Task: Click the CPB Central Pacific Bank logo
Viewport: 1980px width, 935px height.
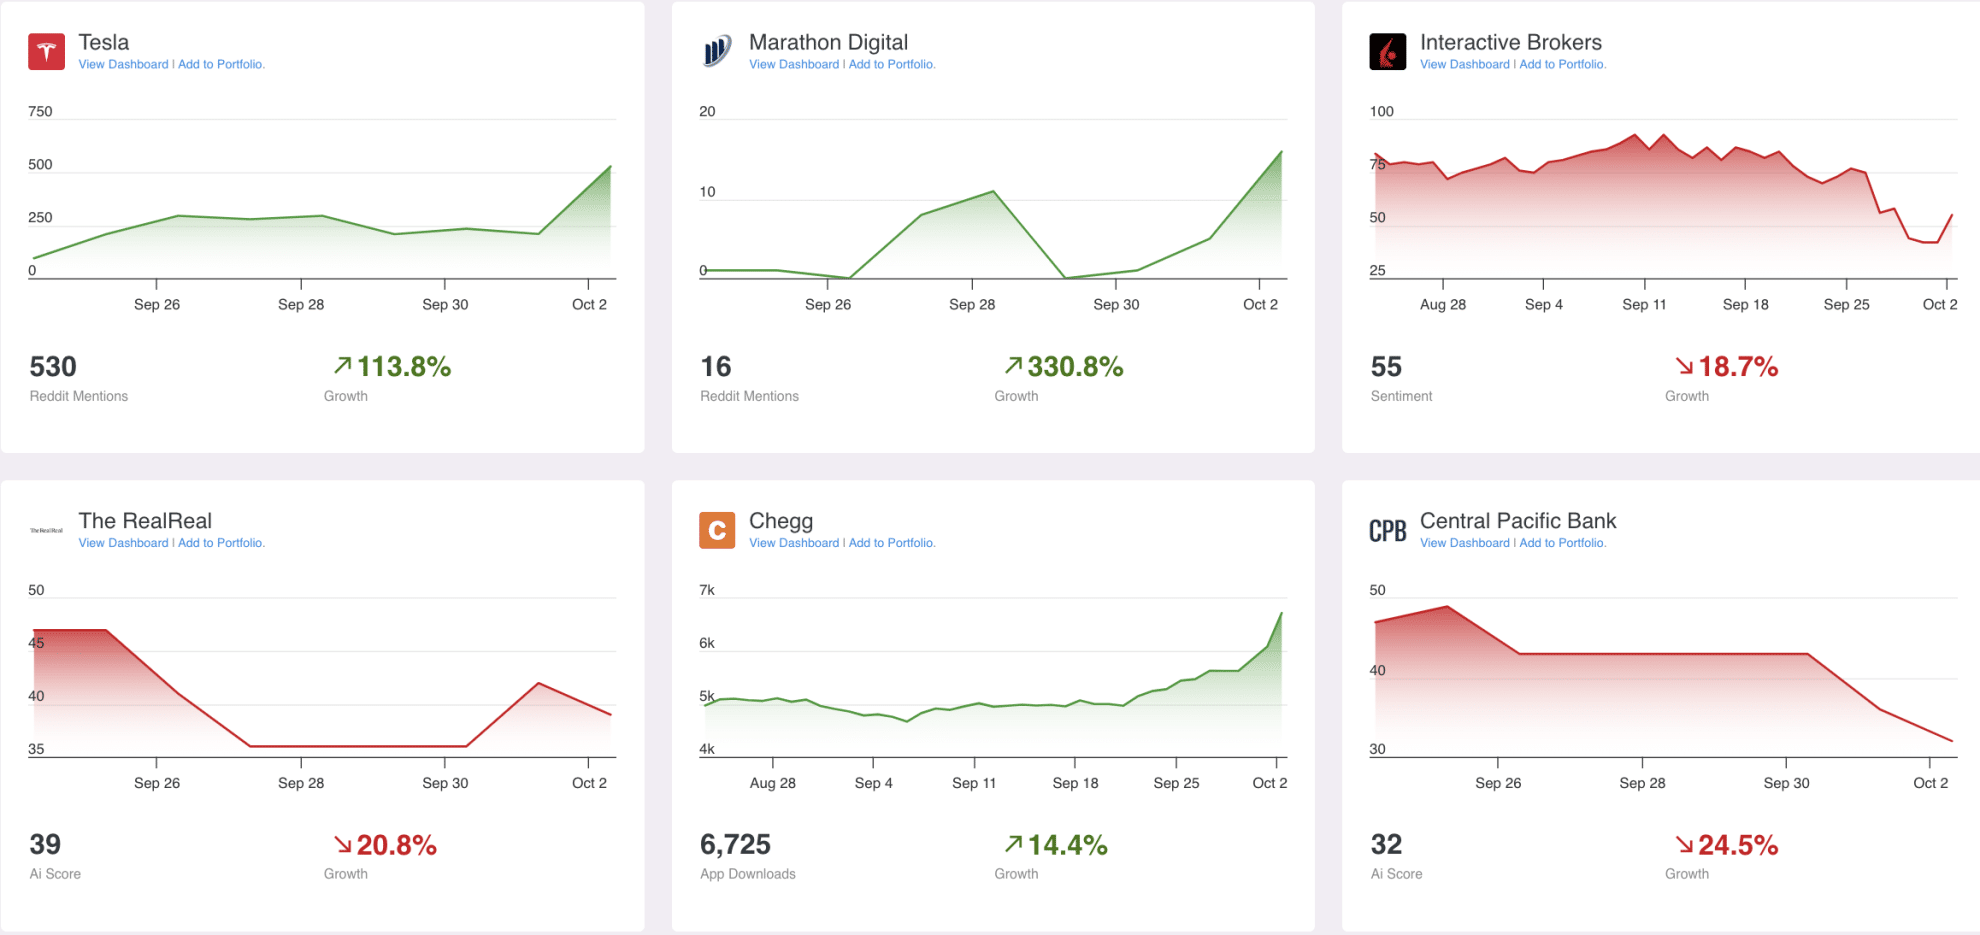Action: (x=1387, y=530)
